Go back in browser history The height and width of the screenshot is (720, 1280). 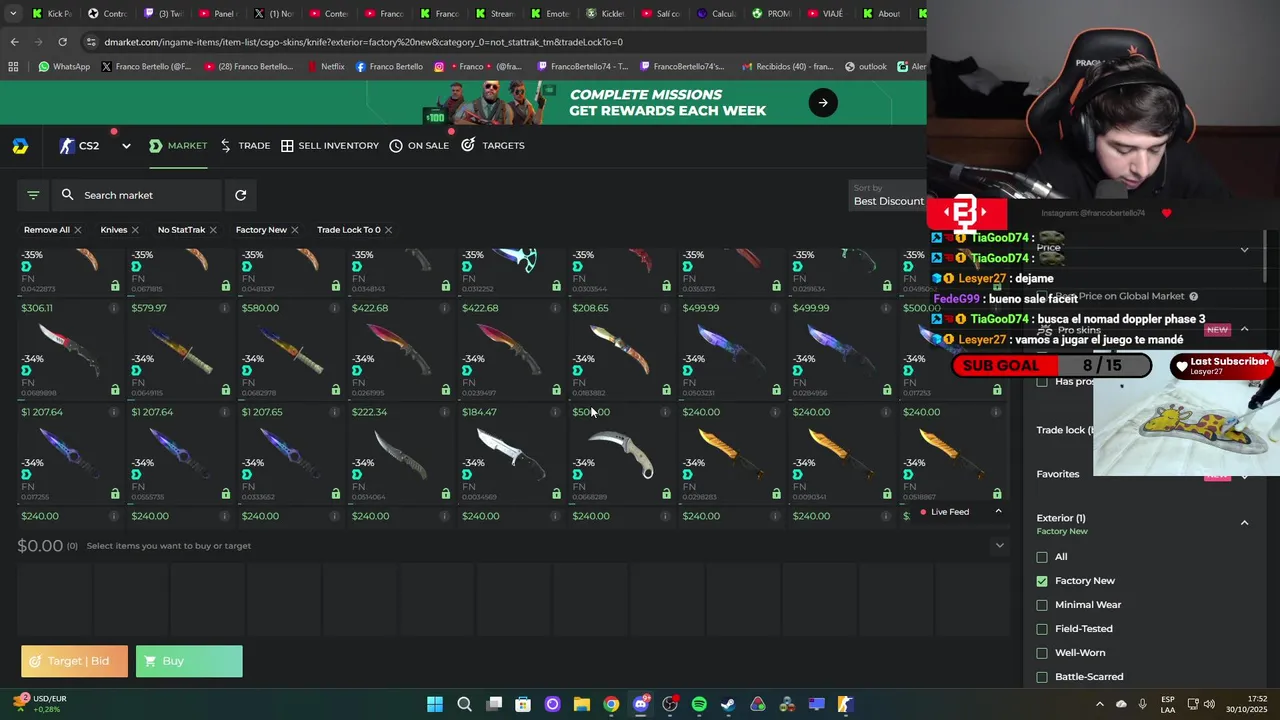14,42
